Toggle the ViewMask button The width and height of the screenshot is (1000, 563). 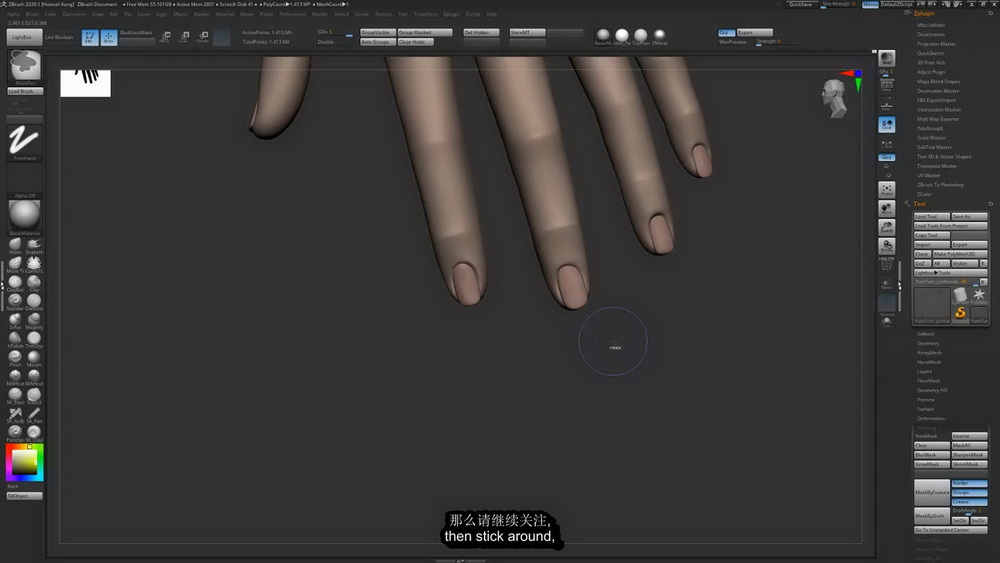pos(932,436)
